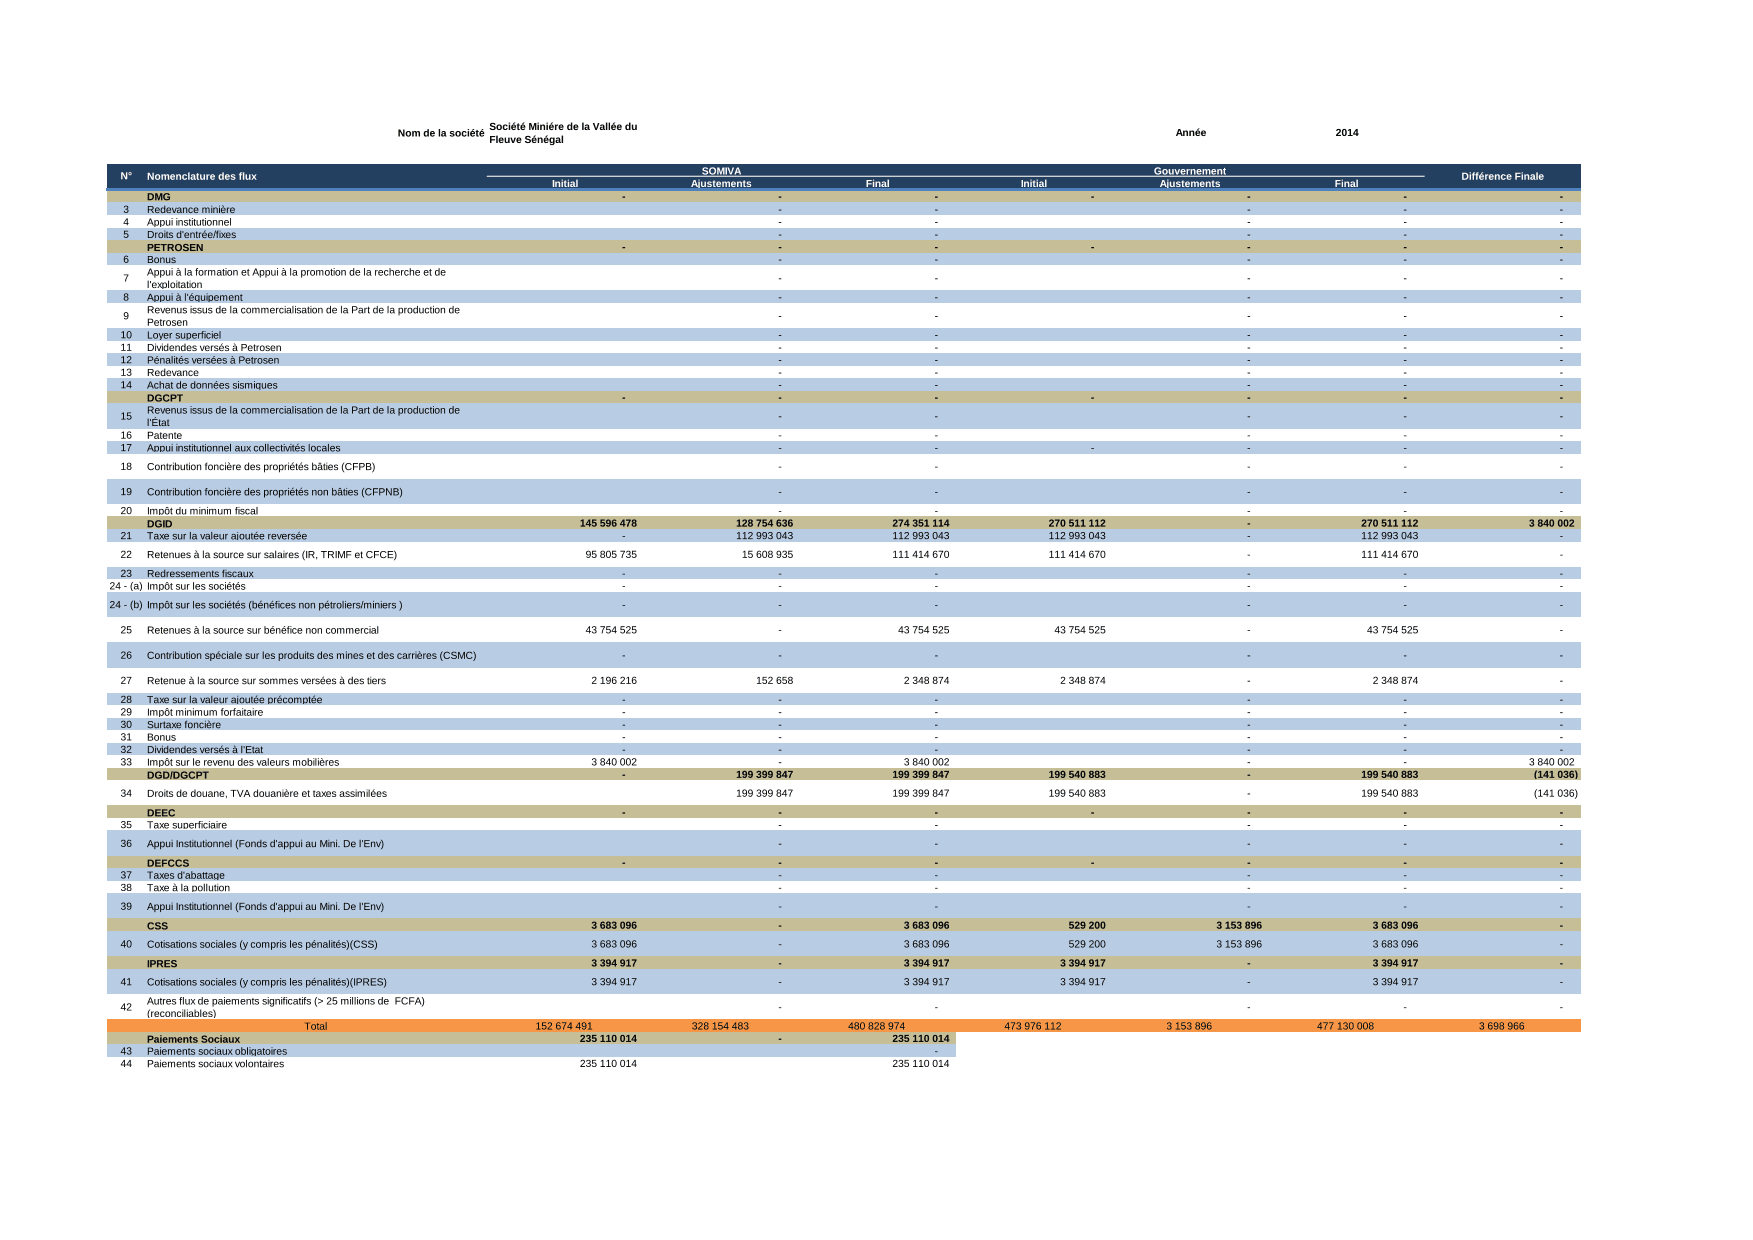The image size is (1753, 1240).
Task: Select 'Cotisations sociales (y compris les pénalités)(IPRES)'
Action: coord(267,982)
